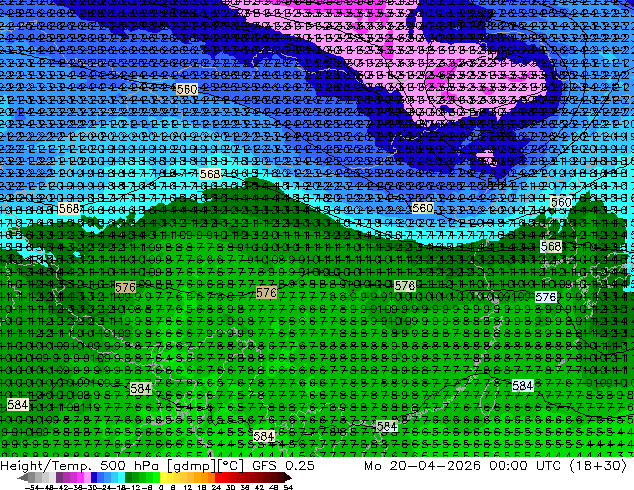Click the Height/Temp. title text
This screenshot has height=490, width=634.
click(x=47, y=466)
